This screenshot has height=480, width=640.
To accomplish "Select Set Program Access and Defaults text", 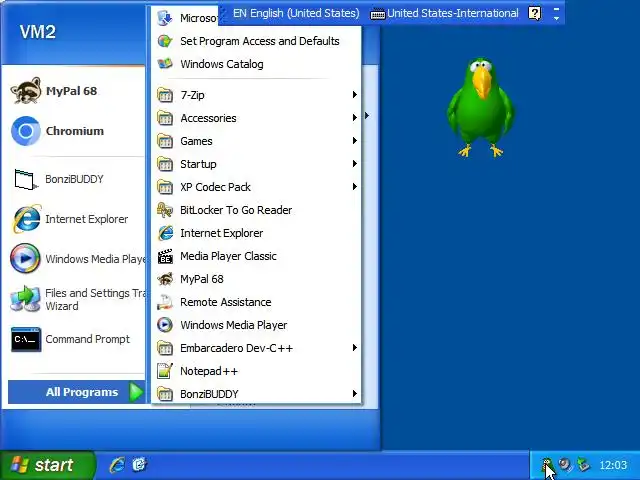I will click(260, 41).
